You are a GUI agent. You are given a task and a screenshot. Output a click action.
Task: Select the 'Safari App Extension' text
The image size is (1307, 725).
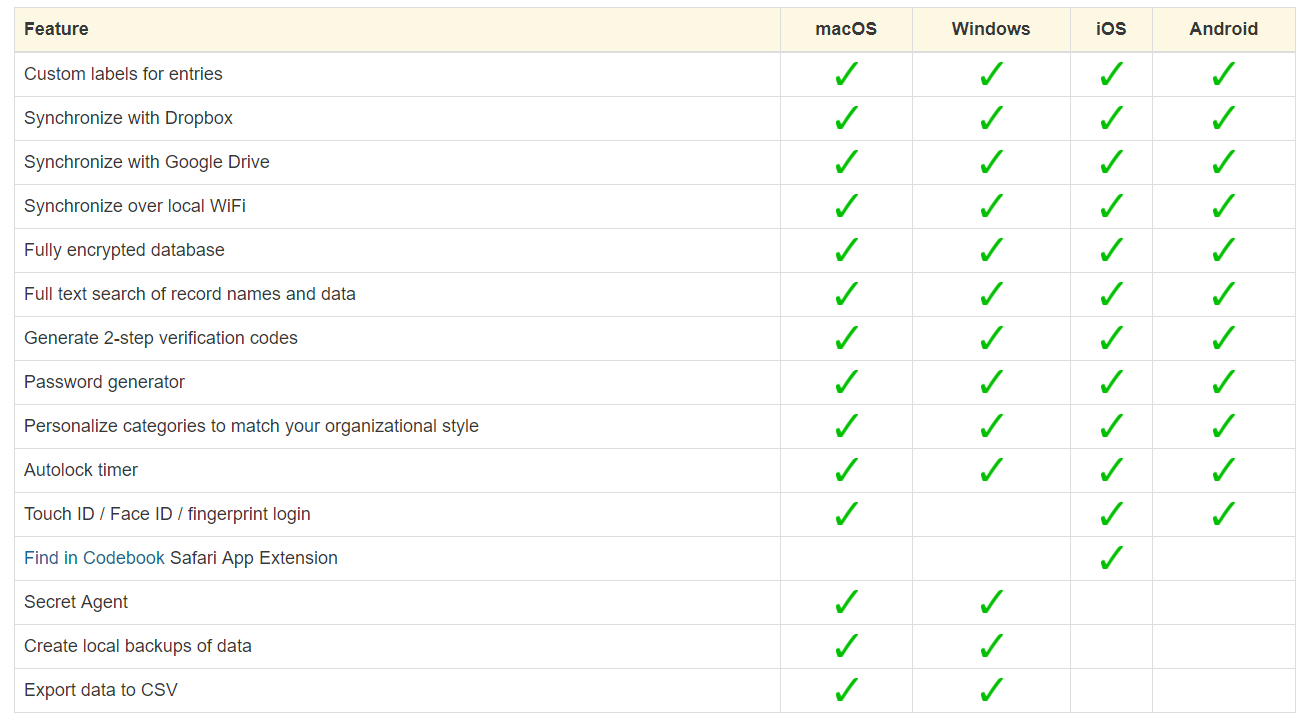[x=254, y=558]
